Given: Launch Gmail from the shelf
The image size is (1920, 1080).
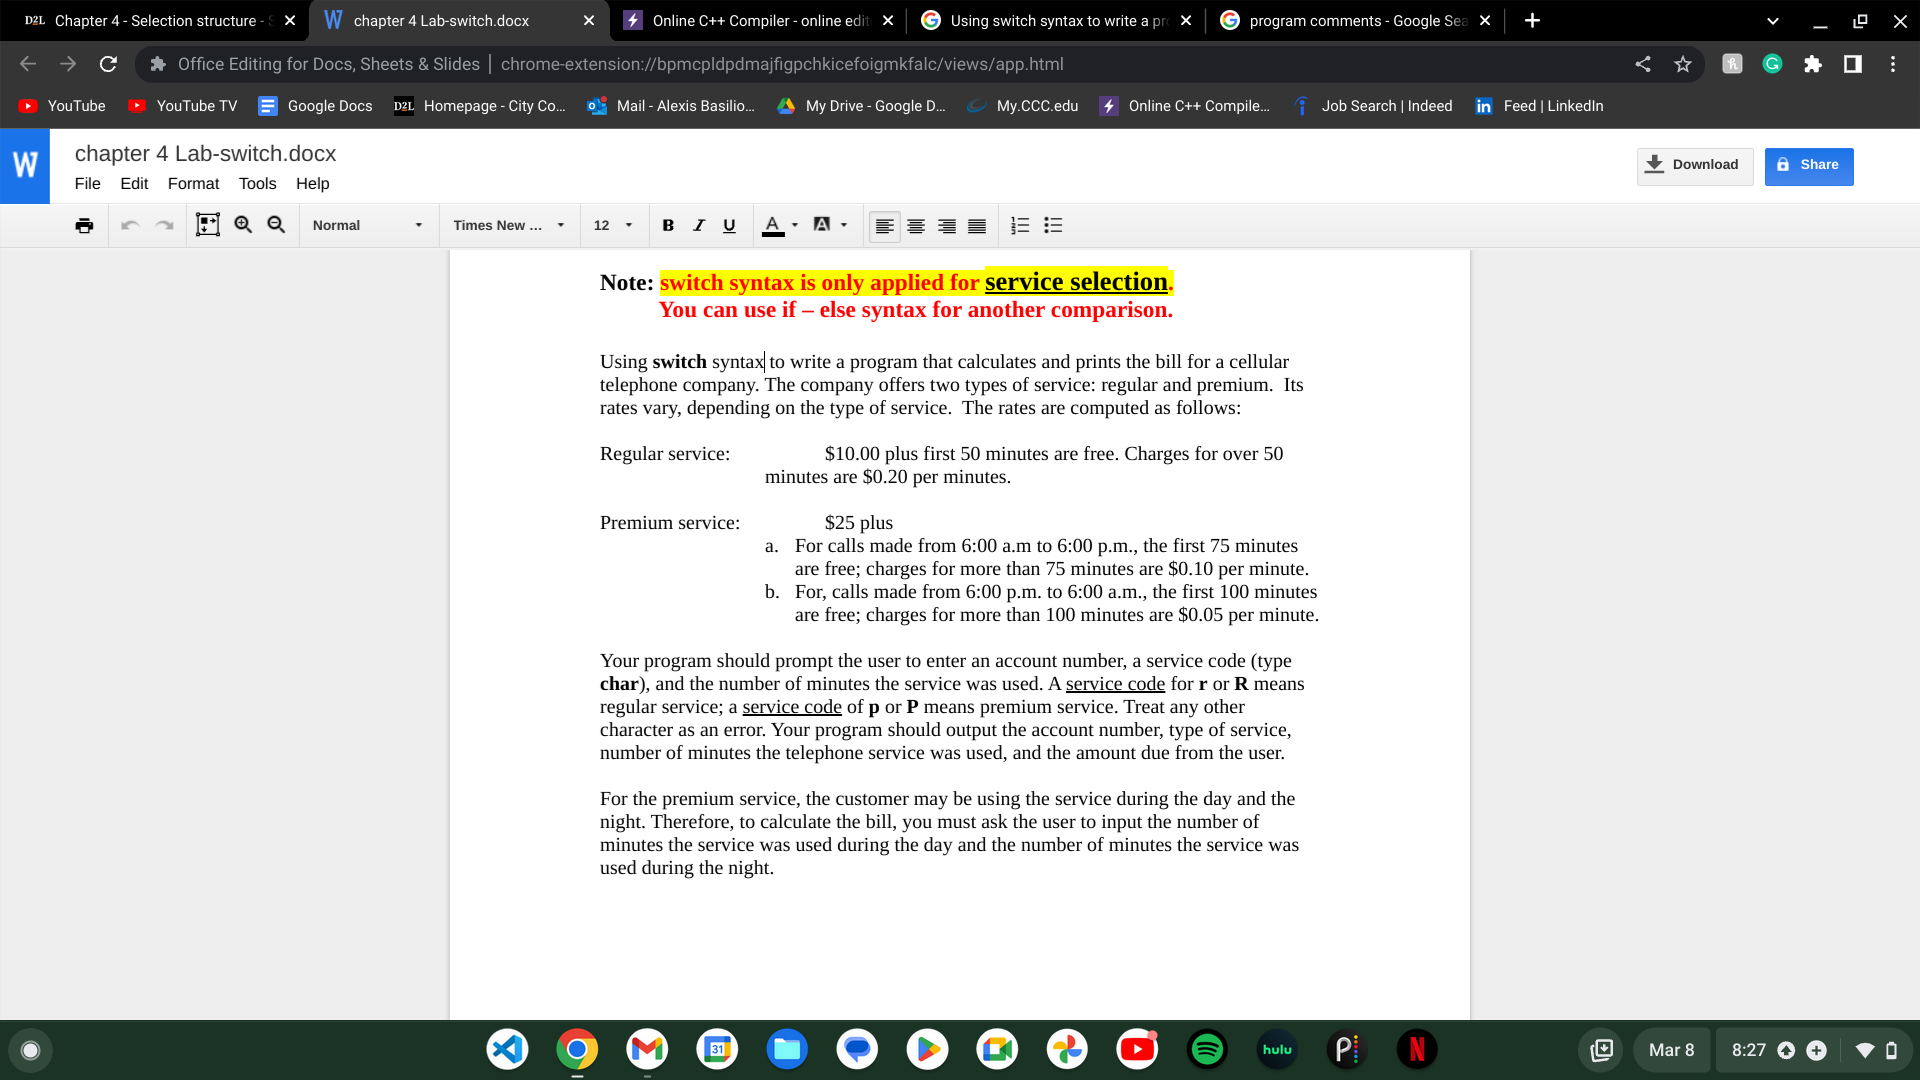Looking at the screenshot, I should coord(647,1050).
